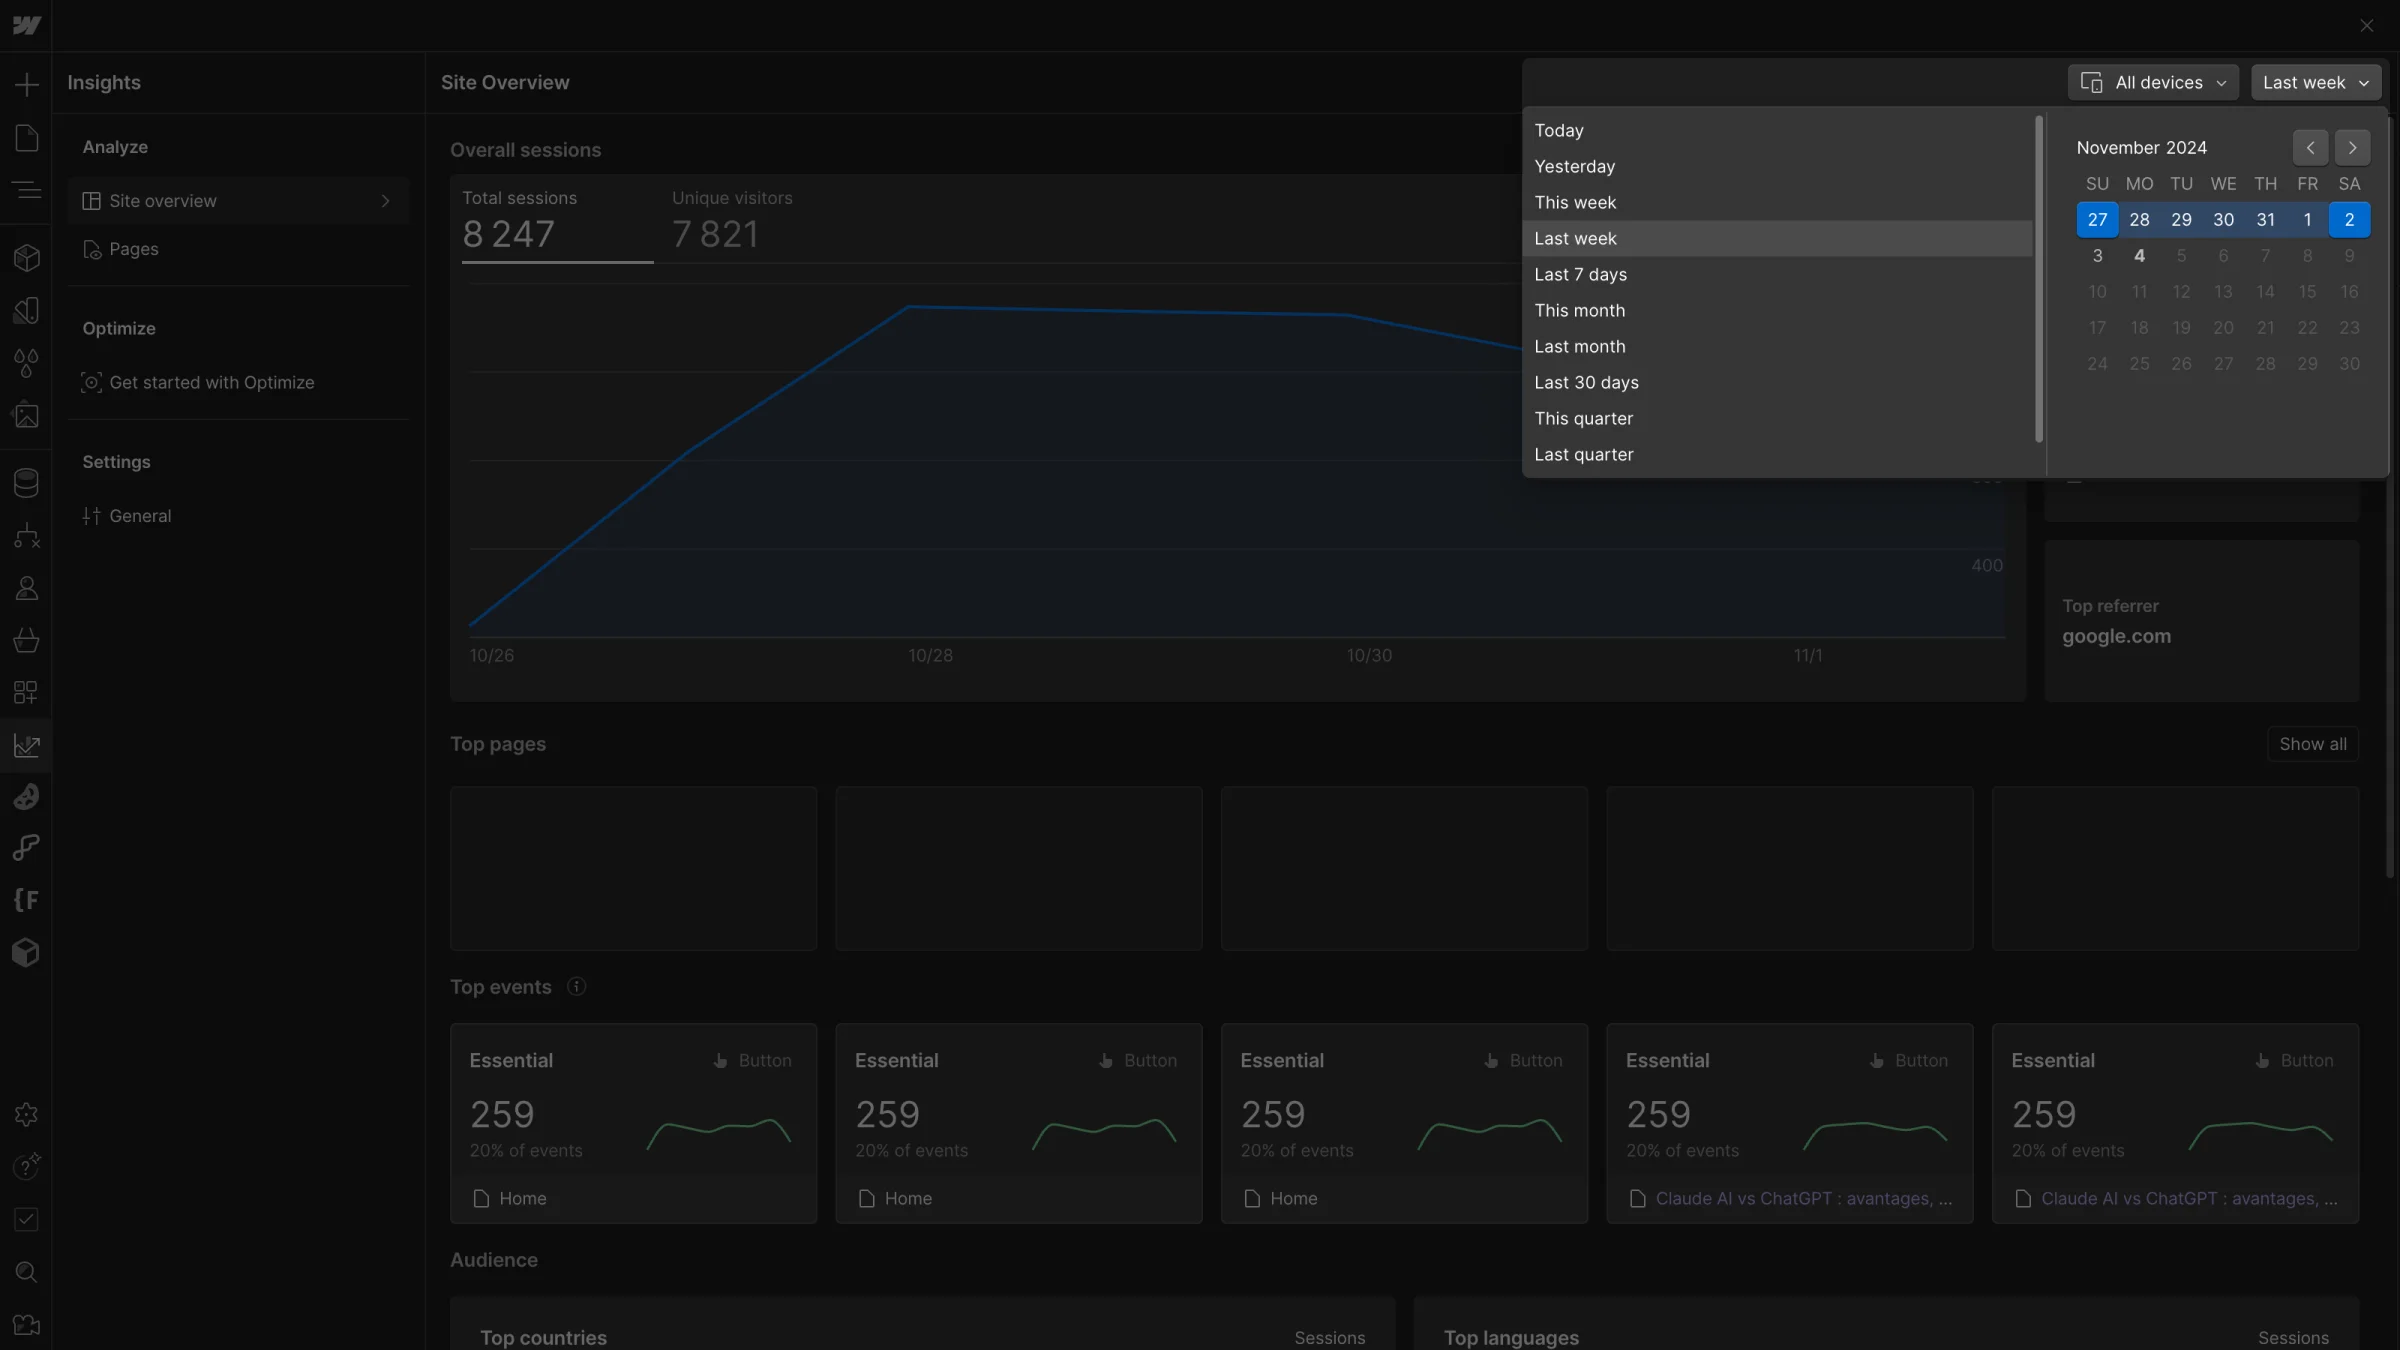Select the This week preset

click(1778, 203)
